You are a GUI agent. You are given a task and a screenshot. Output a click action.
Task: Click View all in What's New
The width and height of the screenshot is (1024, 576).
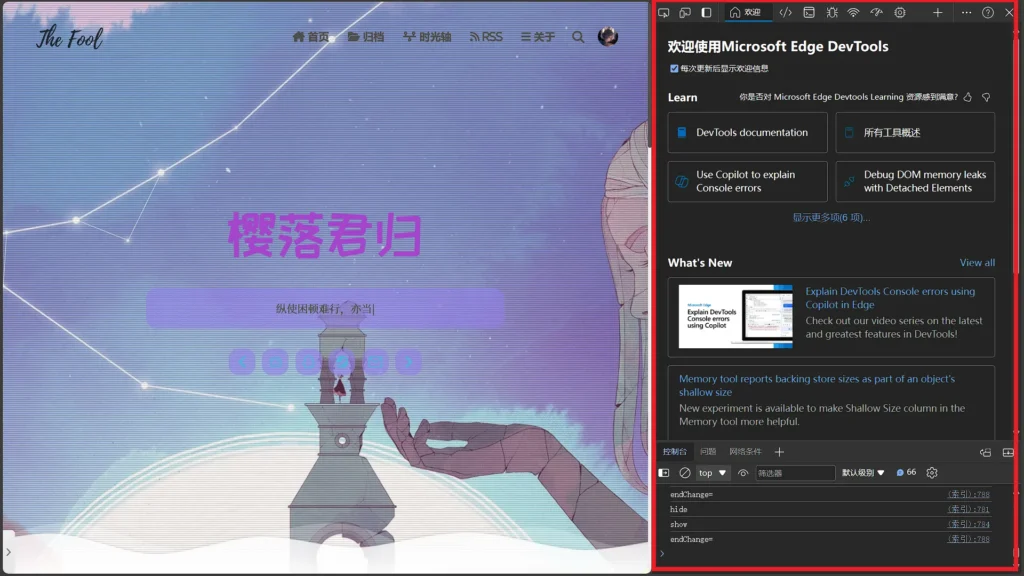click(x=977, y=263)
